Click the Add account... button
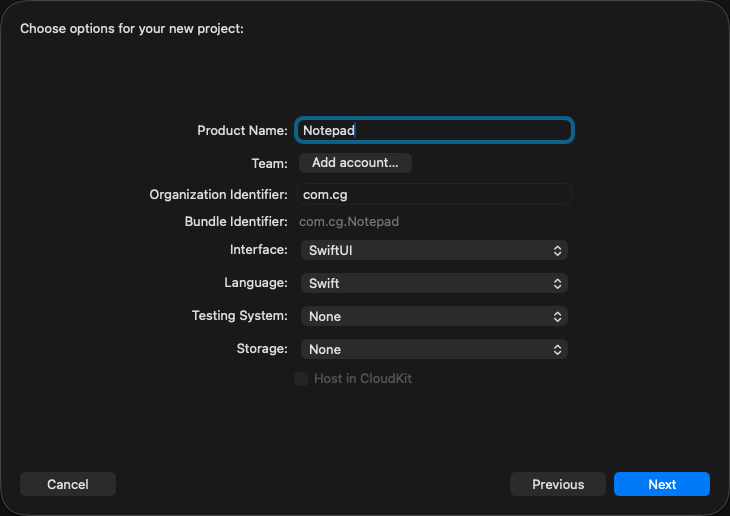 click(x=355, y=162)
